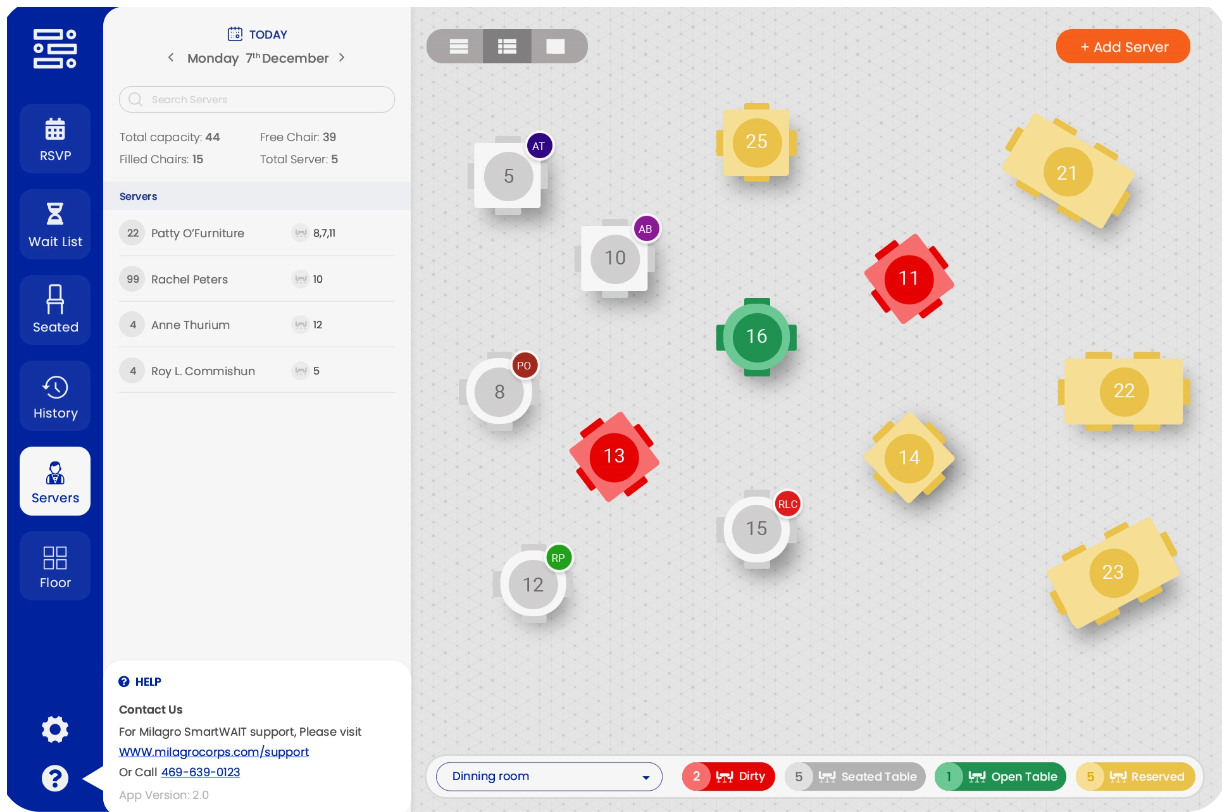This screenshot has width=1227, height=812.
Task: Click the Seated Table legend pill
Action: [x=855, y=776]
